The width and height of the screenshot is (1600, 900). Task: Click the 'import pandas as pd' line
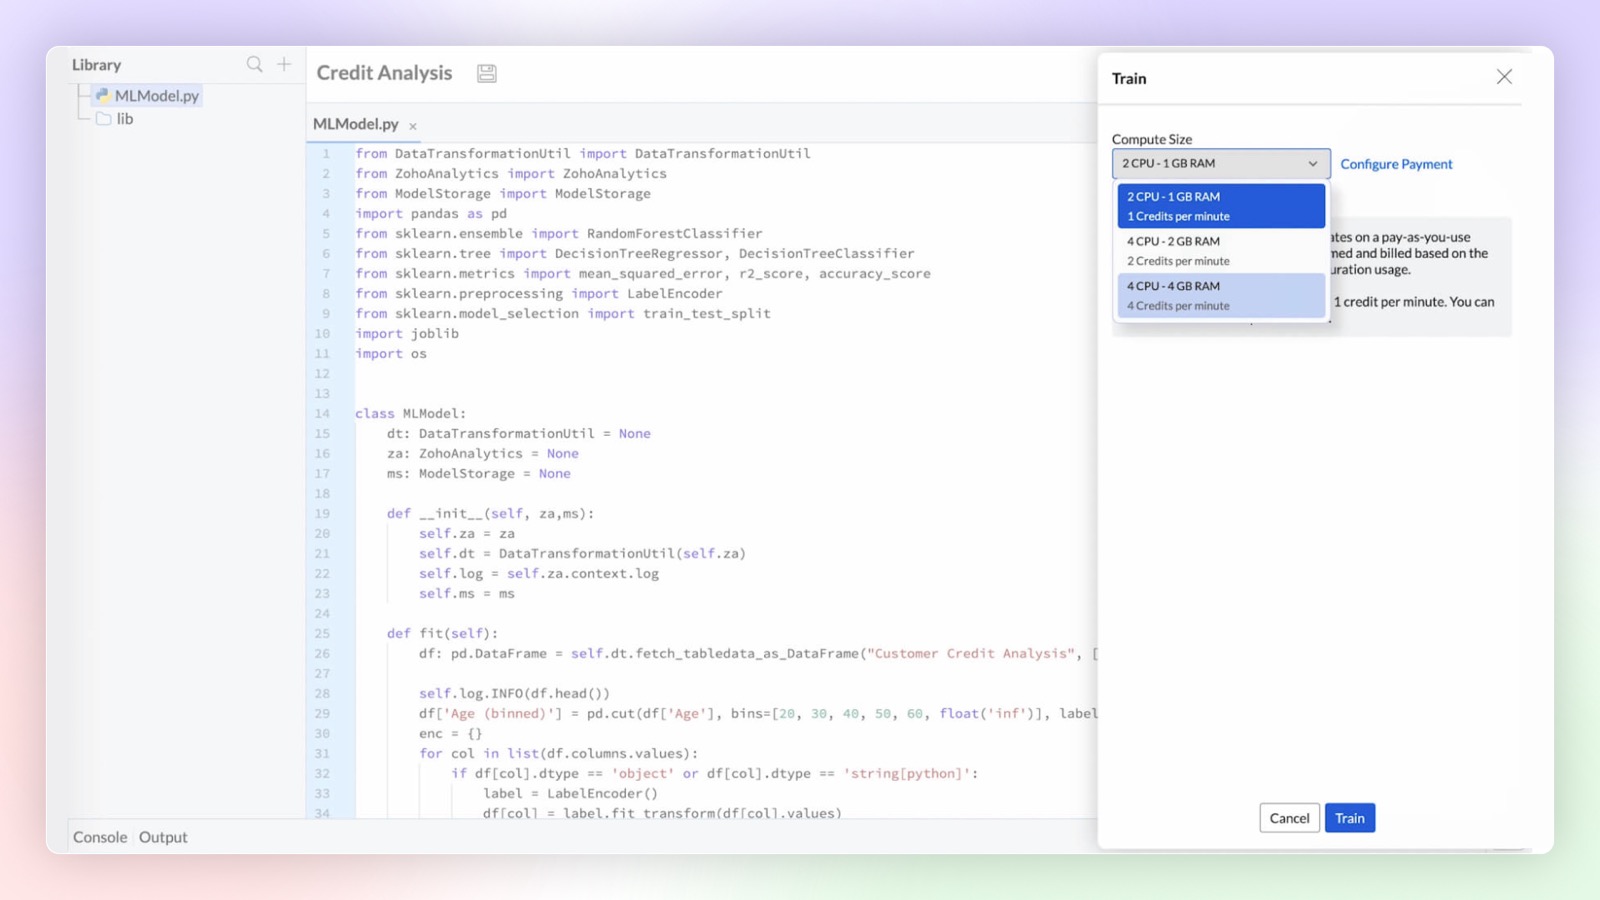431,213
